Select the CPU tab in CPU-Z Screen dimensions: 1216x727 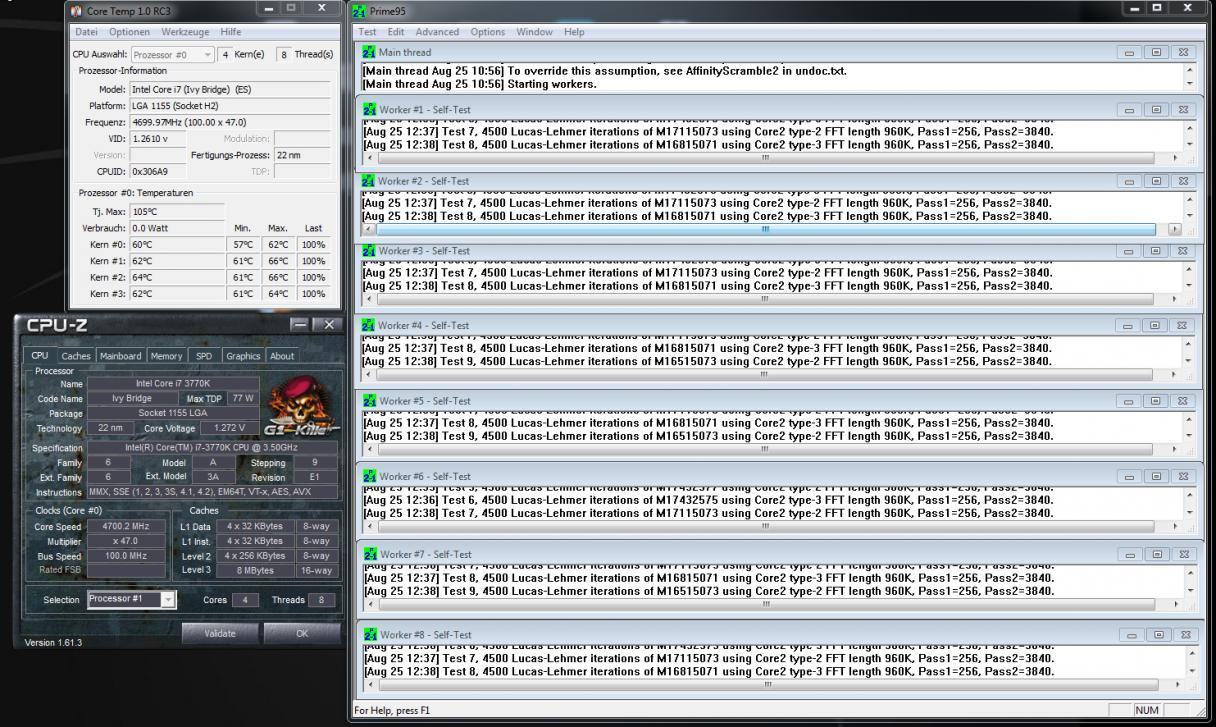pos(39,355)
